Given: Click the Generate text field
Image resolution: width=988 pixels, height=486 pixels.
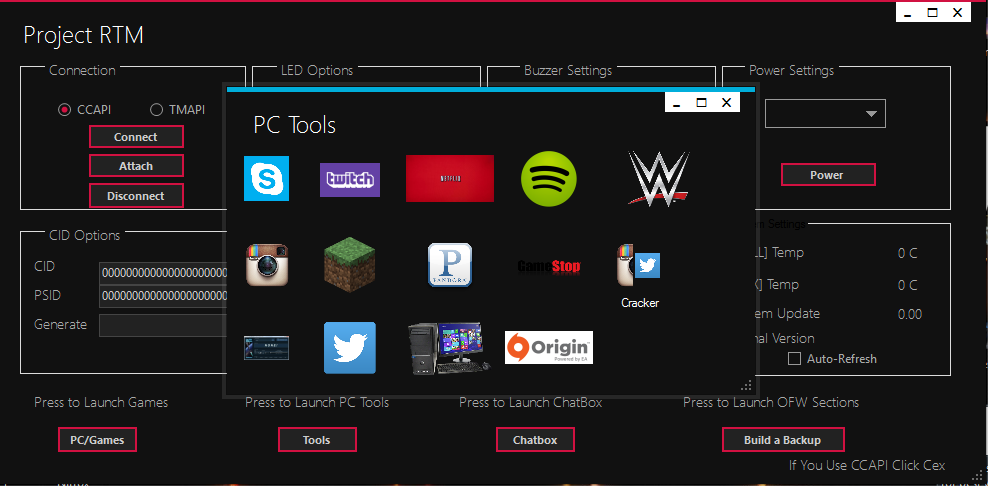Looking at the screenshot, I should pos(162,325).
